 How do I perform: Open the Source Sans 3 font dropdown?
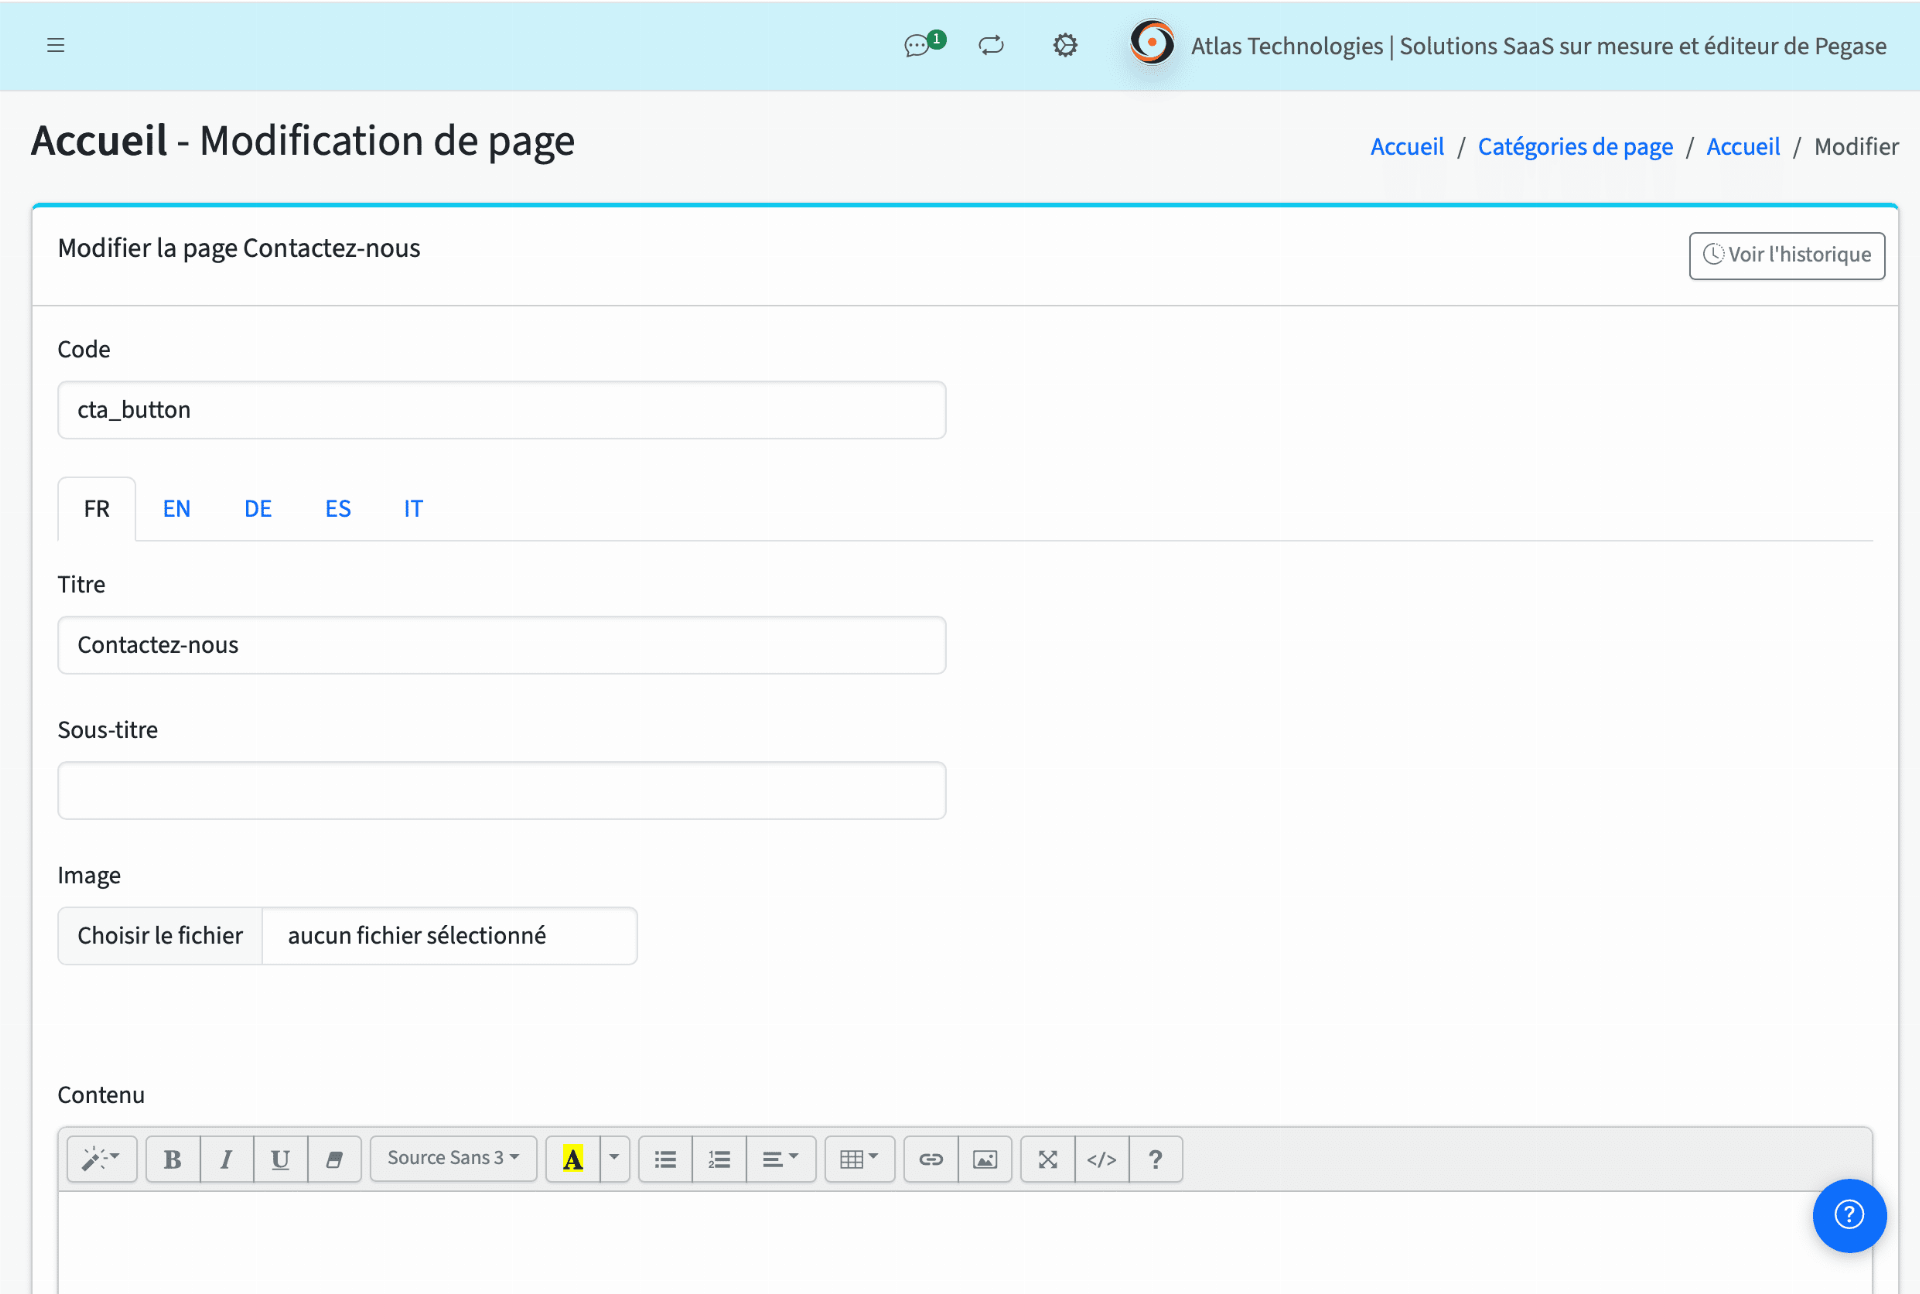pyautogui.click(x=452, y=1158)
